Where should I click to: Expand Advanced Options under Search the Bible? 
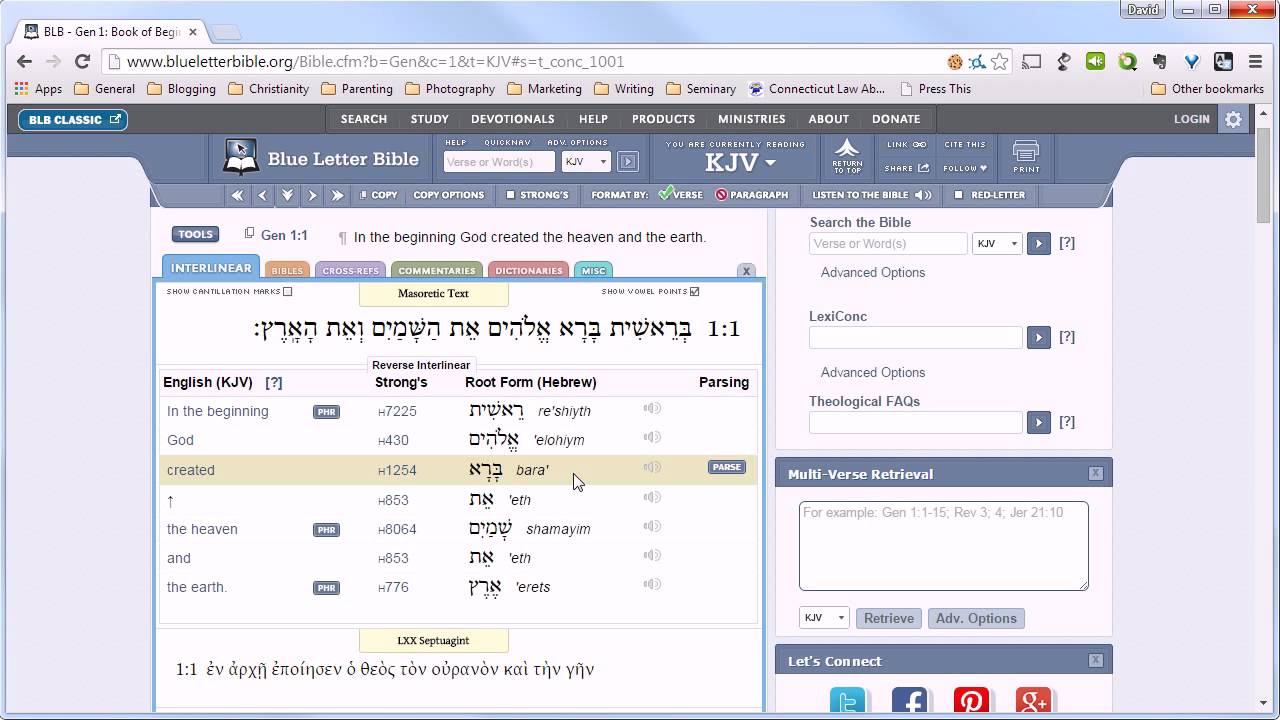[x=873, y=272]
